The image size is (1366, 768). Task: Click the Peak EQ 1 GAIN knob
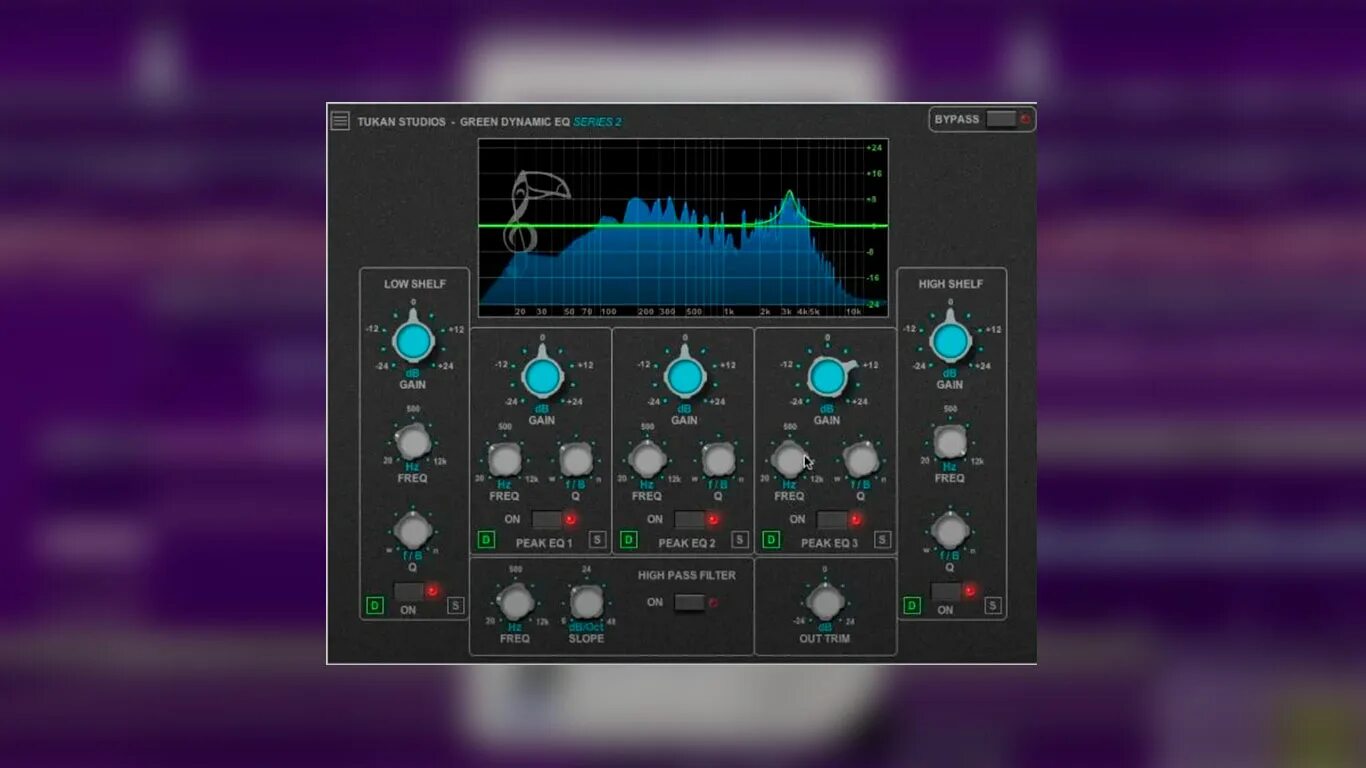[x=542, y=377]
